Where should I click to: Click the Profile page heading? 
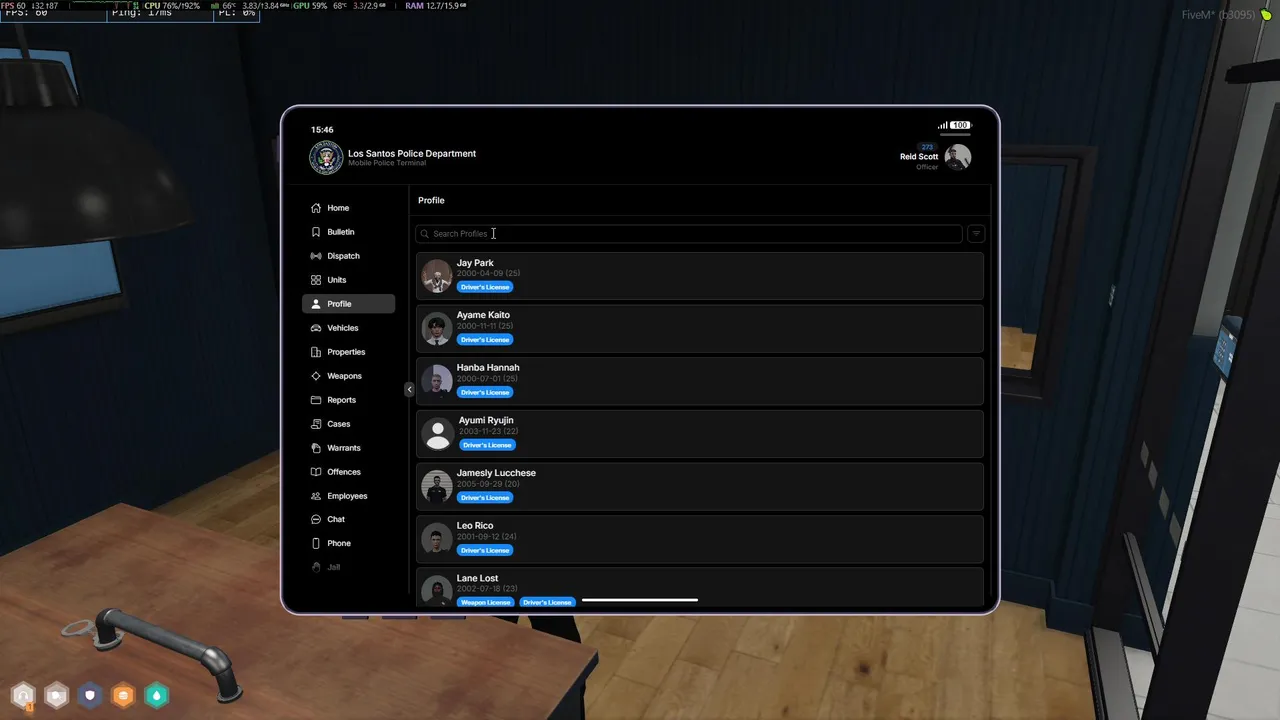pos(431,200)
